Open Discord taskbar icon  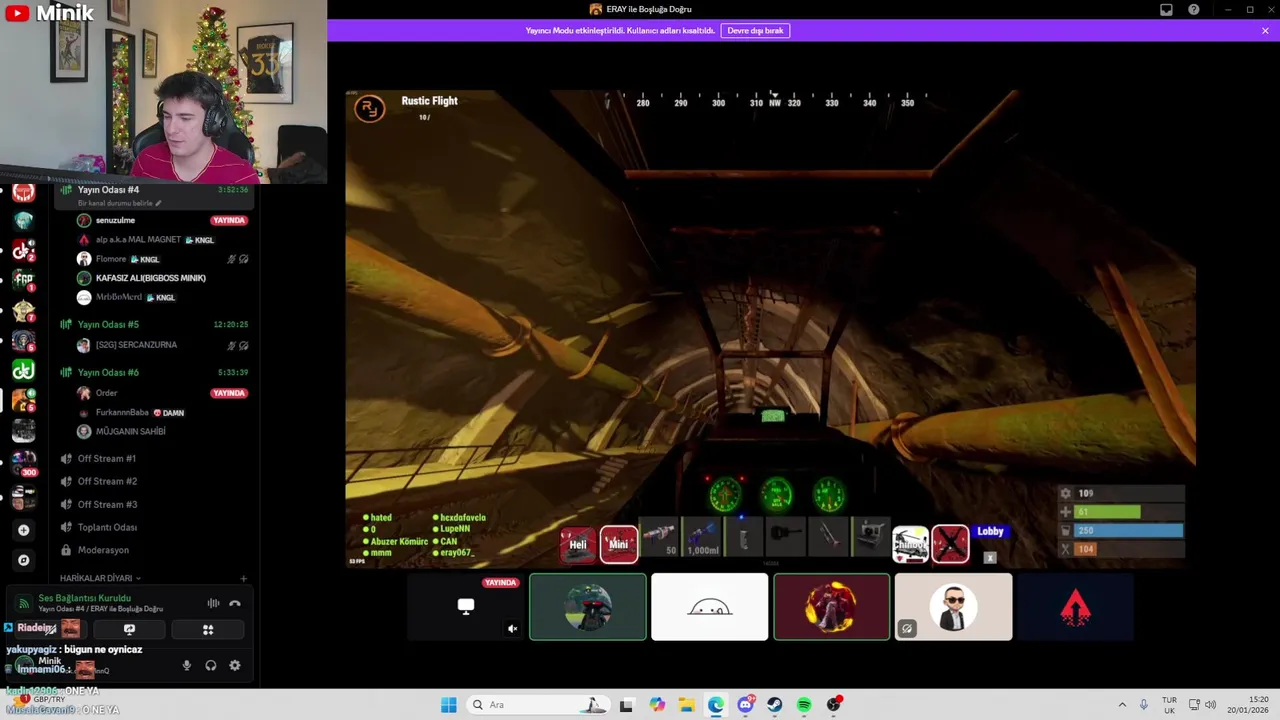(745, 705)
